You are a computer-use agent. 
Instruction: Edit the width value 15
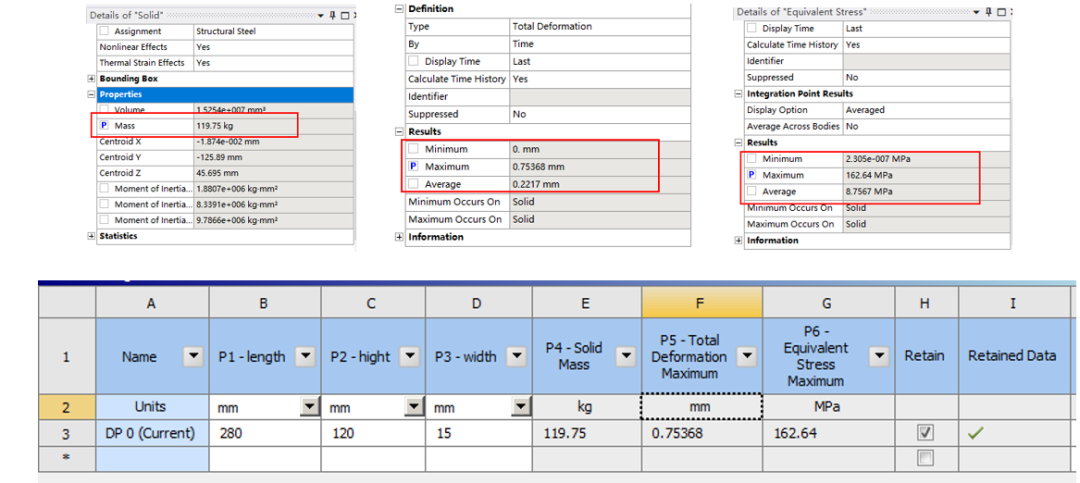pos(479,433)
